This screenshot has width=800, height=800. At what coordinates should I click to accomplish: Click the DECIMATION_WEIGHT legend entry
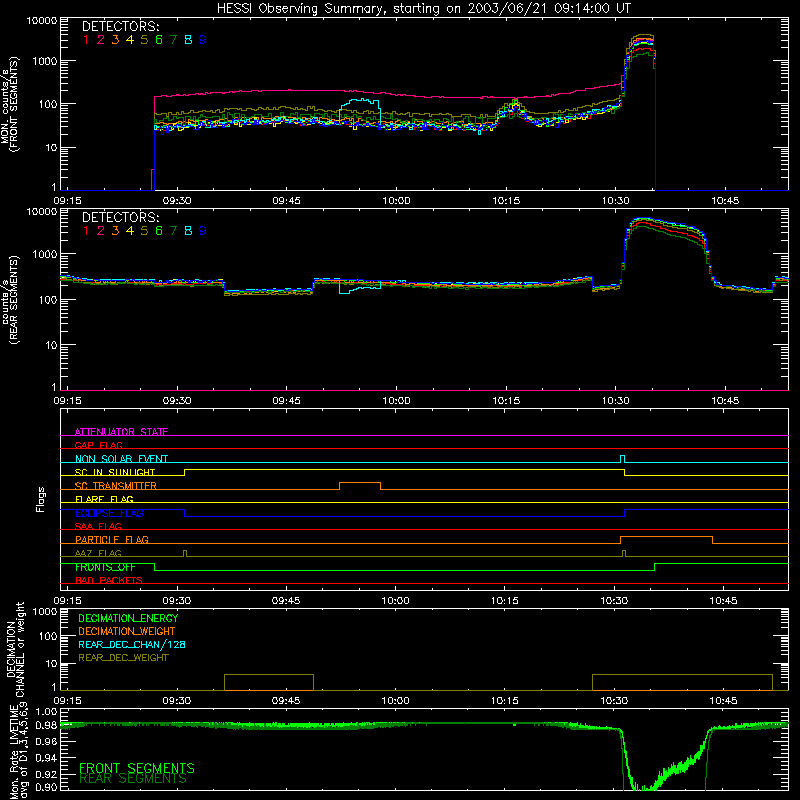tap(127, 631)
